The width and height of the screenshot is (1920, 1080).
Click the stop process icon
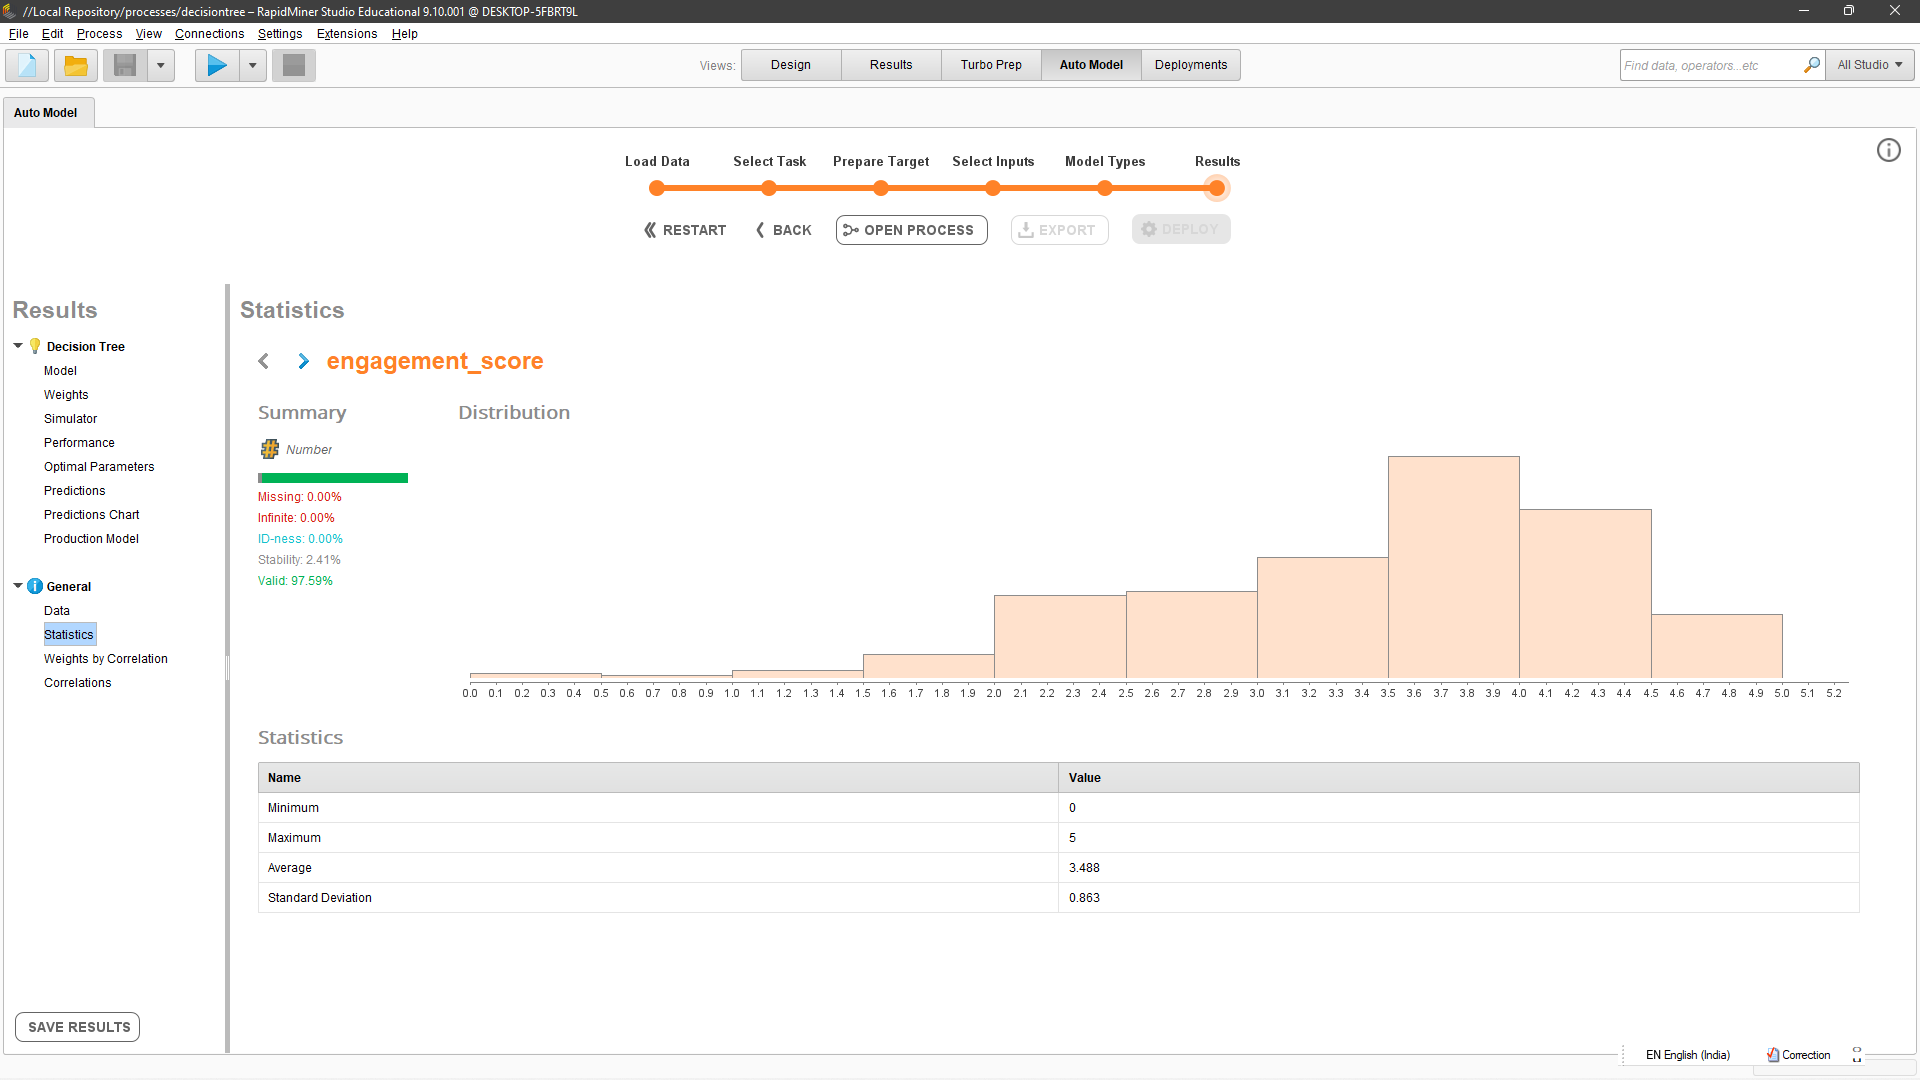click(x=293, y=65)
